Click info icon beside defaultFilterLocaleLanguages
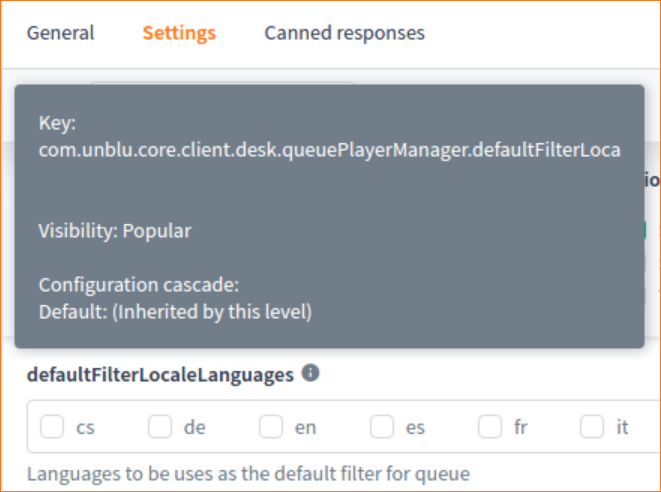Screen dimensions: 661x492 point(311,374)
